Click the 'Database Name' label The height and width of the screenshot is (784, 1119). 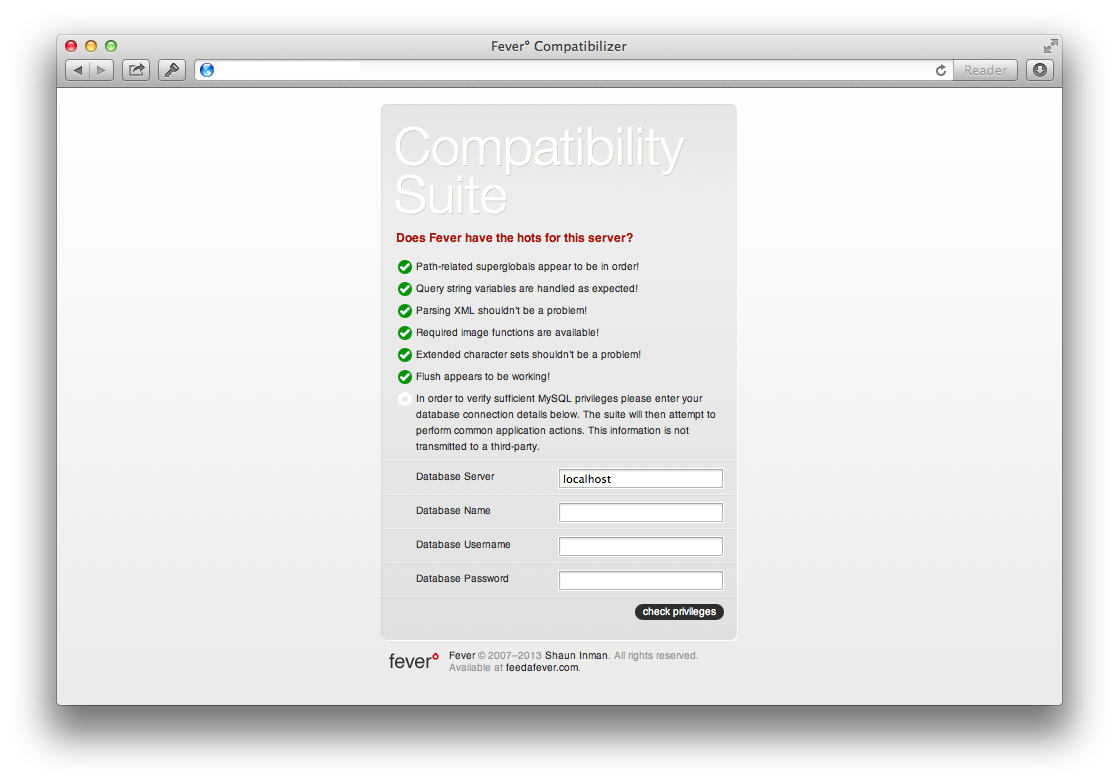[453, 511]
